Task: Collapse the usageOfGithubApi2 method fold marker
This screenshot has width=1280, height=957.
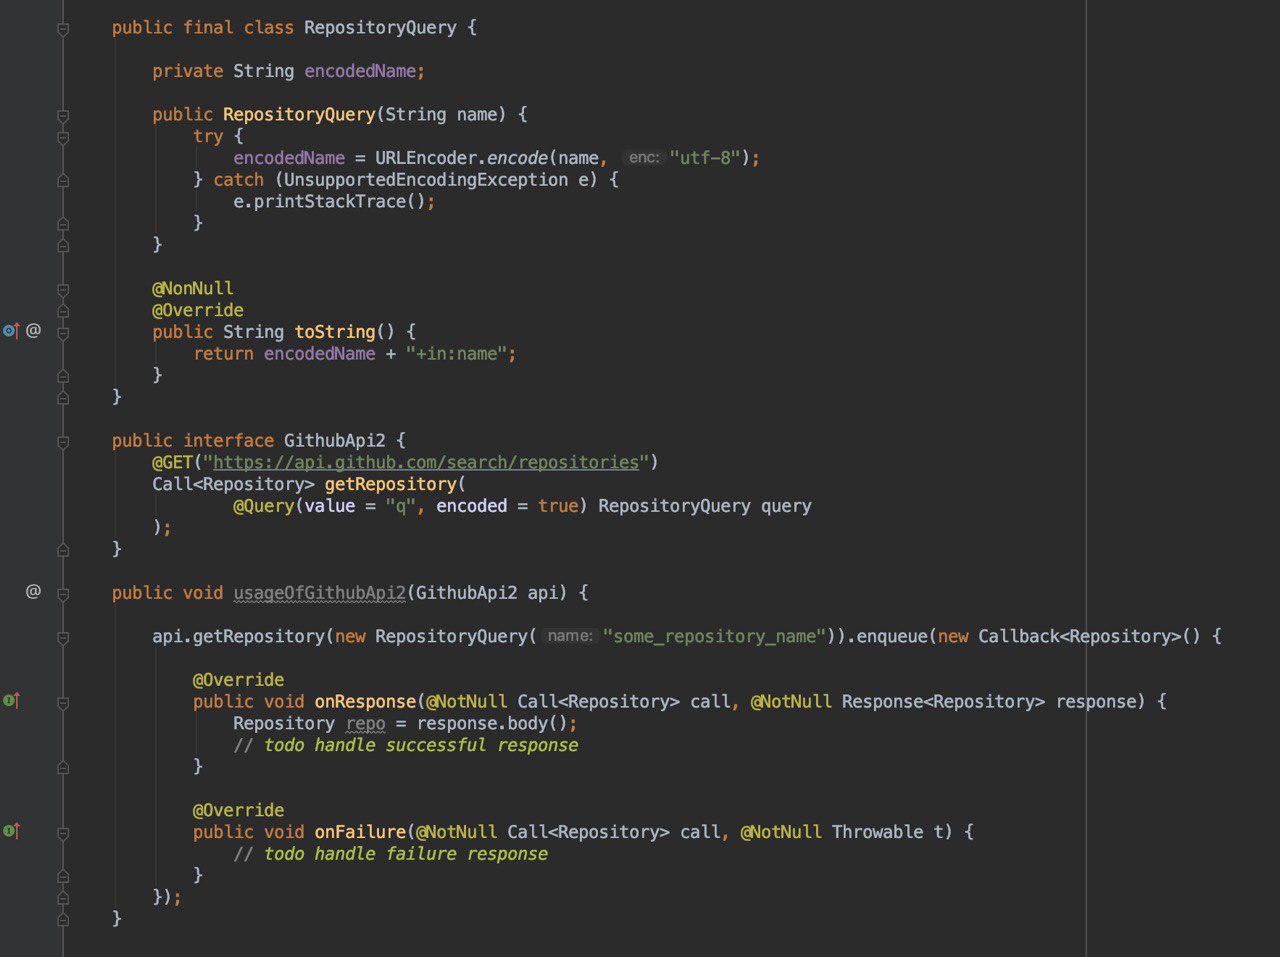Action: [63, 594]
